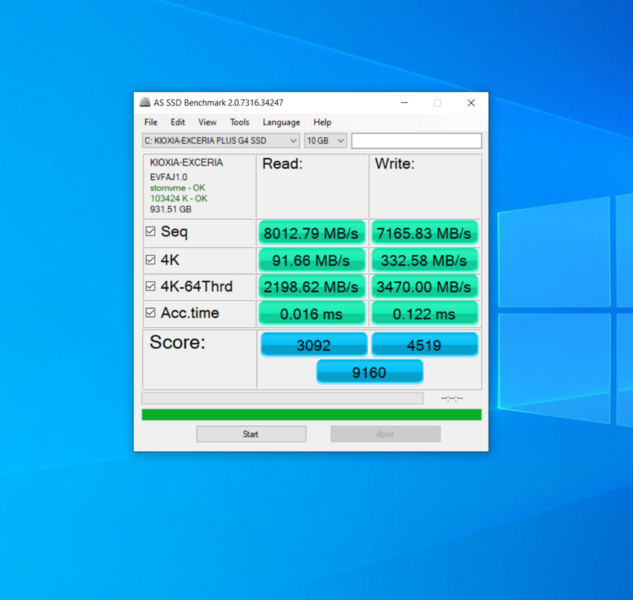Click the Start button
The height and width of the screenshot is (600, 633).
251,434
